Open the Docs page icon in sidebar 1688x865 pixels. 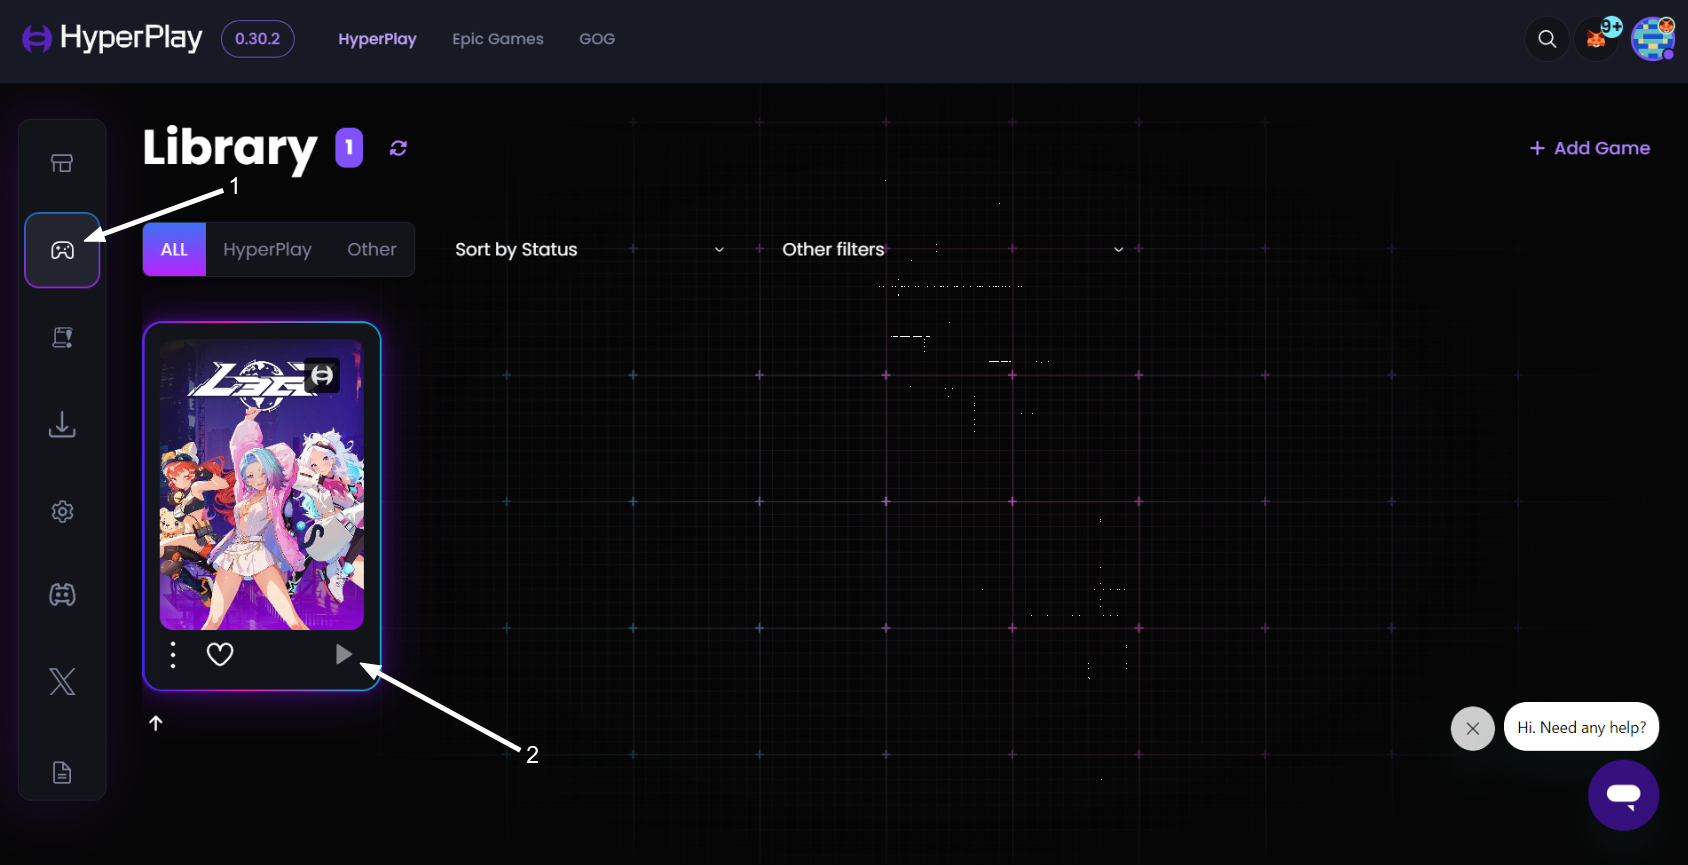62,772
